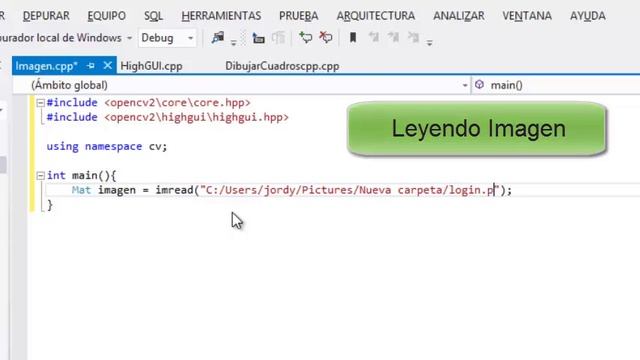Image resolution: width=640 pixels, height=360 pixels.
Task: Open the toolbar overflow arrow after Find in Files
Action: point(233,42)
